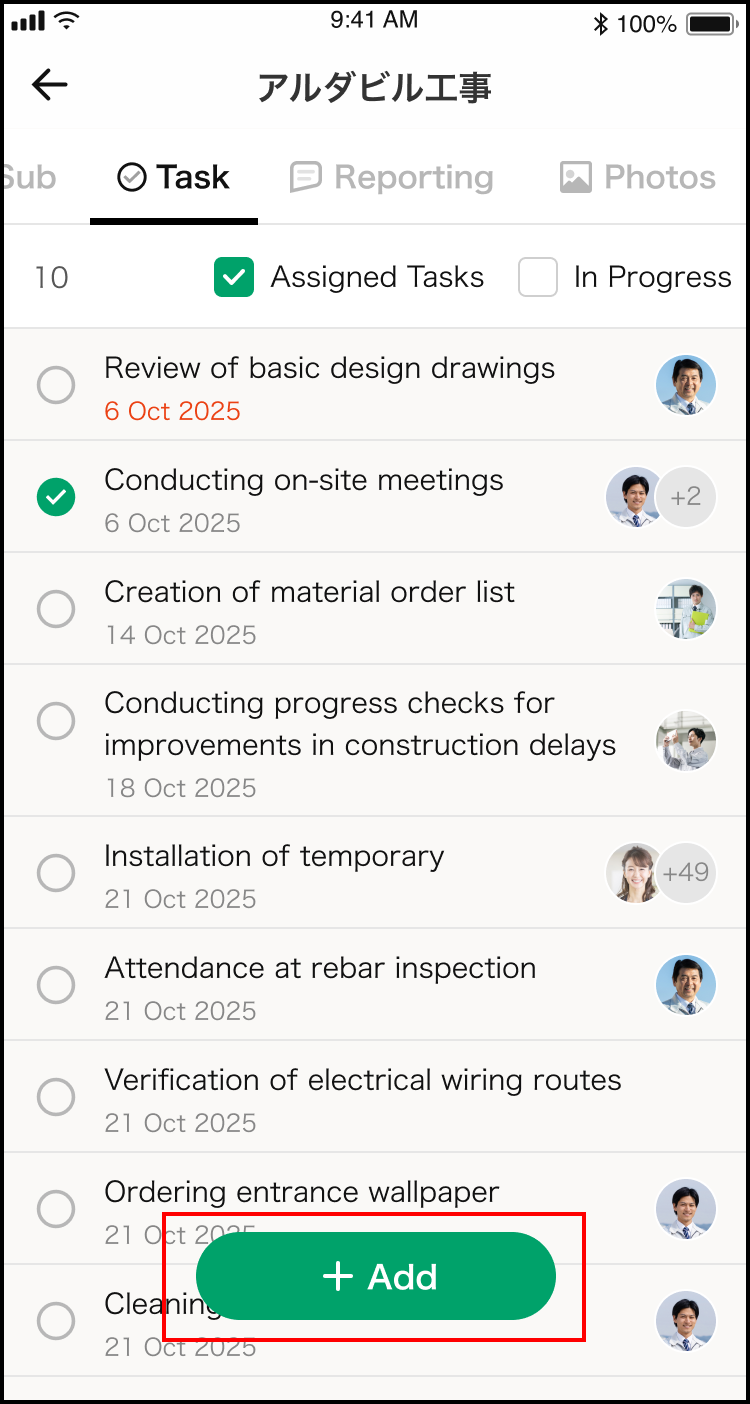Screen dimensions: 750x1404
Task: Tap the back arrow icon
Action: [49, 86]
